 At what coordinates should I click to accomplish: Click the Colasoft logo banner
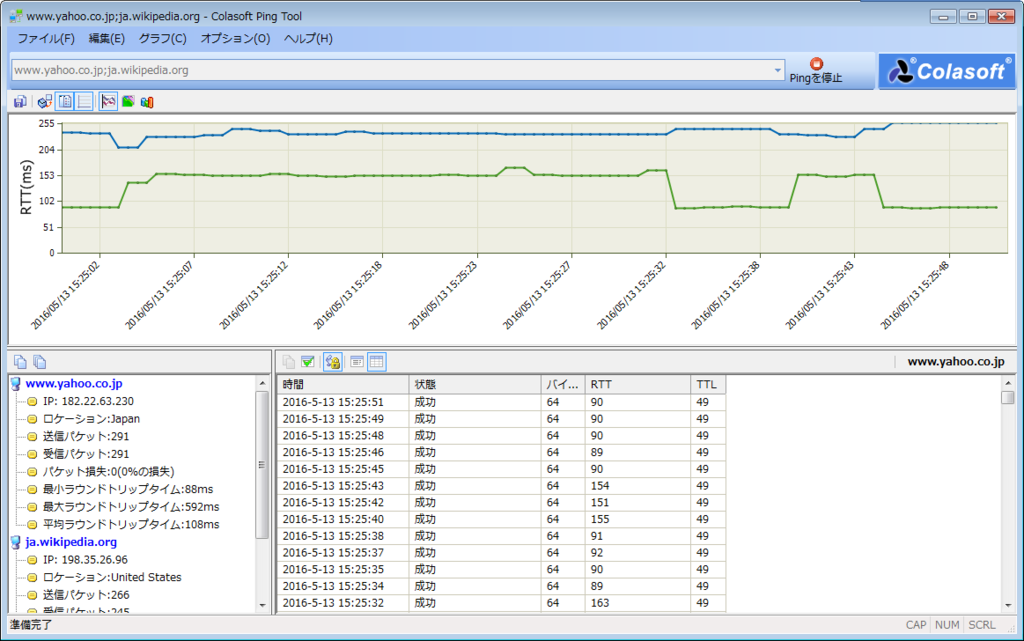tap(947, 70)
